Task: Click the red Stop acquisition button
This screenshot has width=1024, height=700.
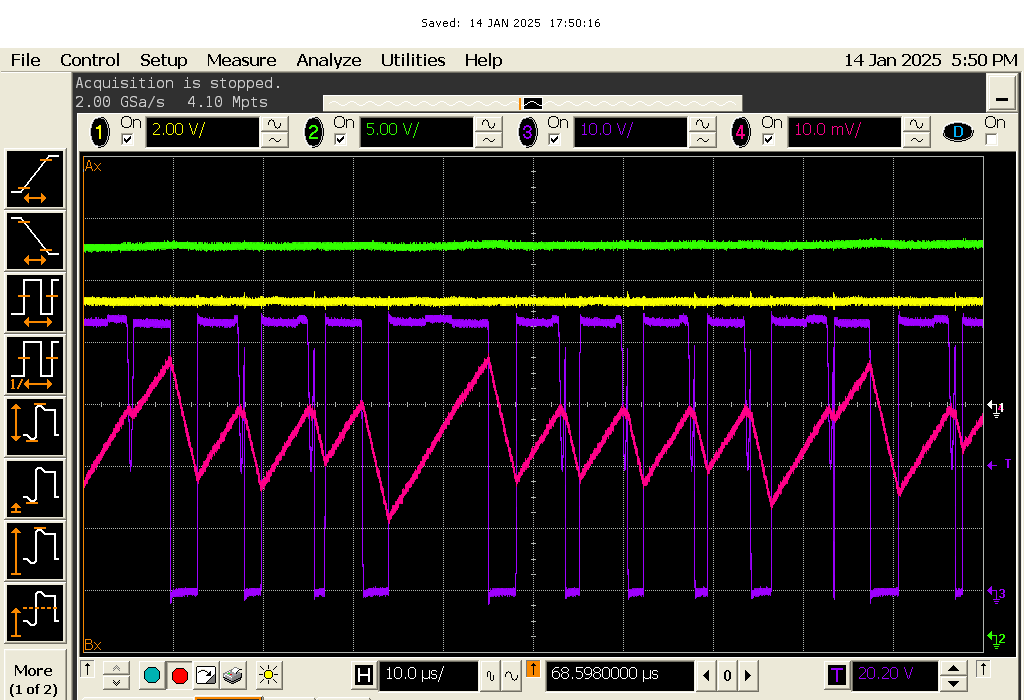Action: [x=180, y=675]
